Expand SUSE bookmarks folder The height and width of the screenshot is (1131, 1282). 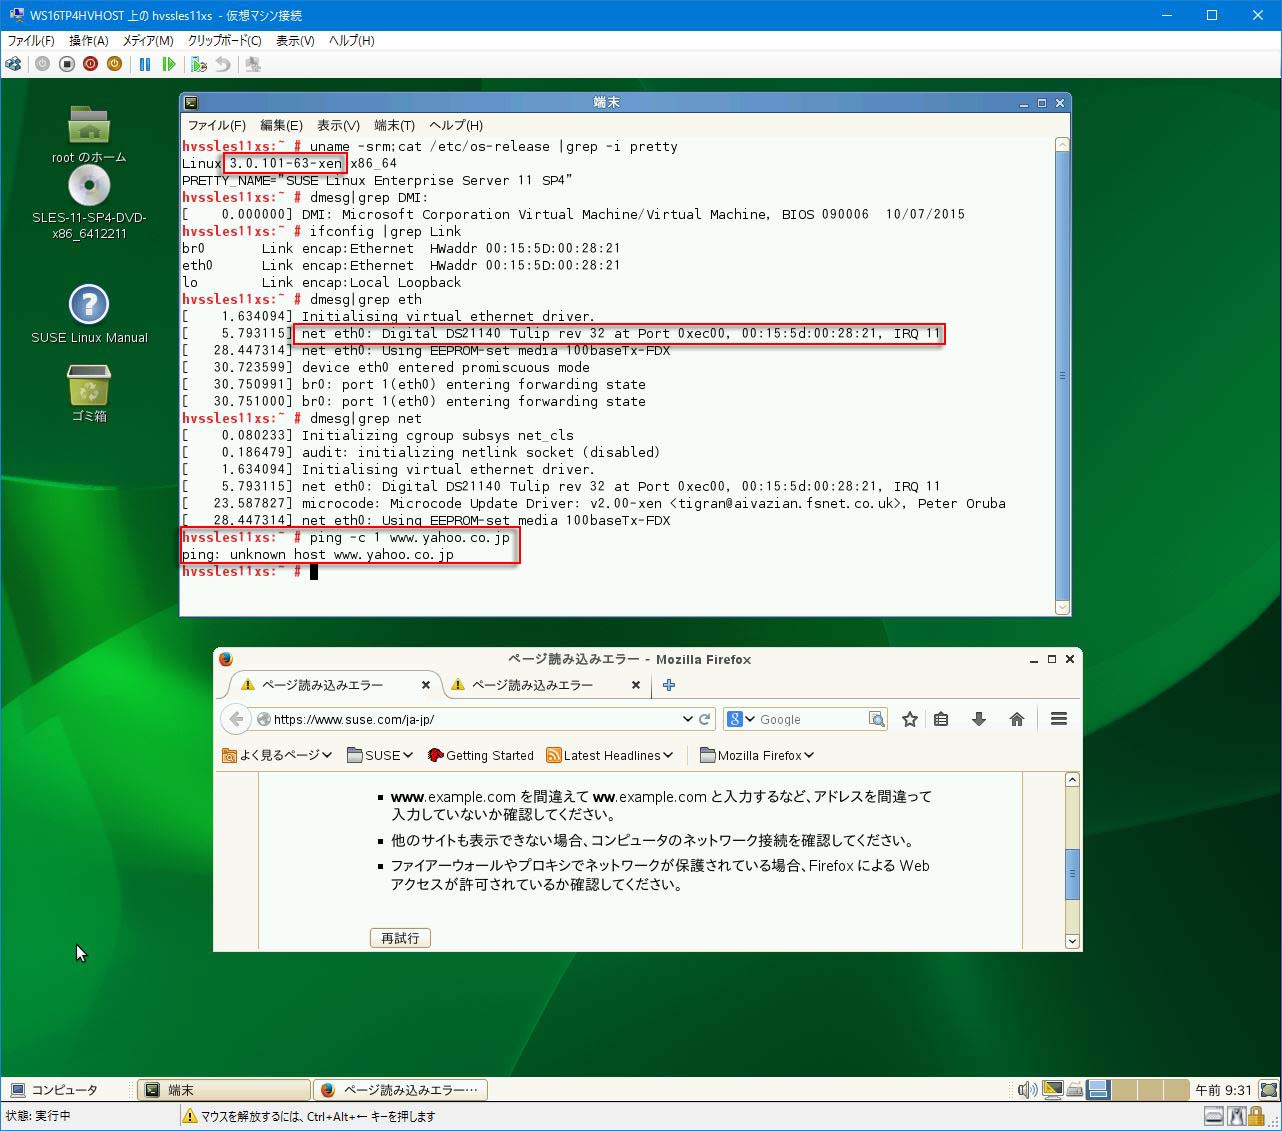[x=380, y=755]
